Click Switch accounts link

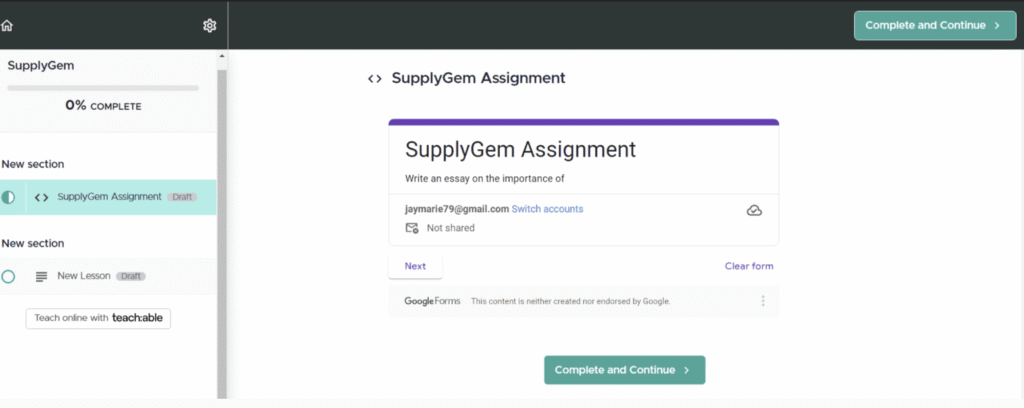click(547, 209)
